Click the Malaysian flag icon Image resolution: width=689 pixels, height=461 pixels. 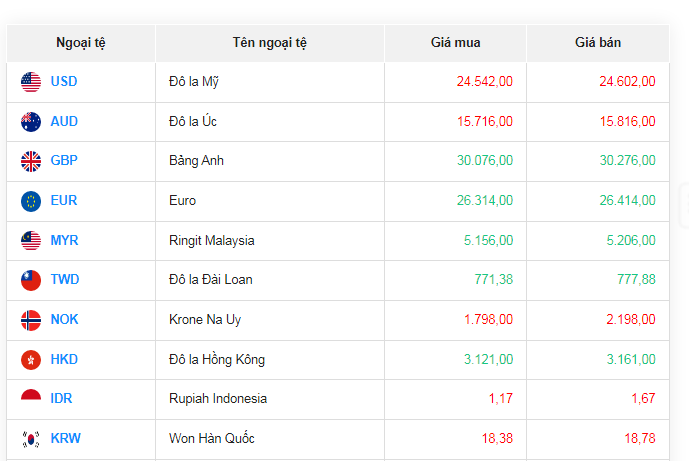[x=31, y=241]
